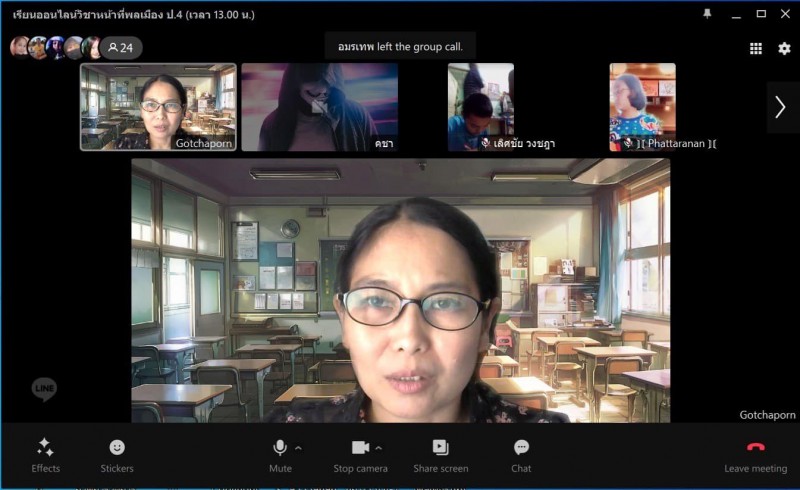This screenshot has height=490, width=800.
Task: Show next participants with right arrow
Action: 780,107
